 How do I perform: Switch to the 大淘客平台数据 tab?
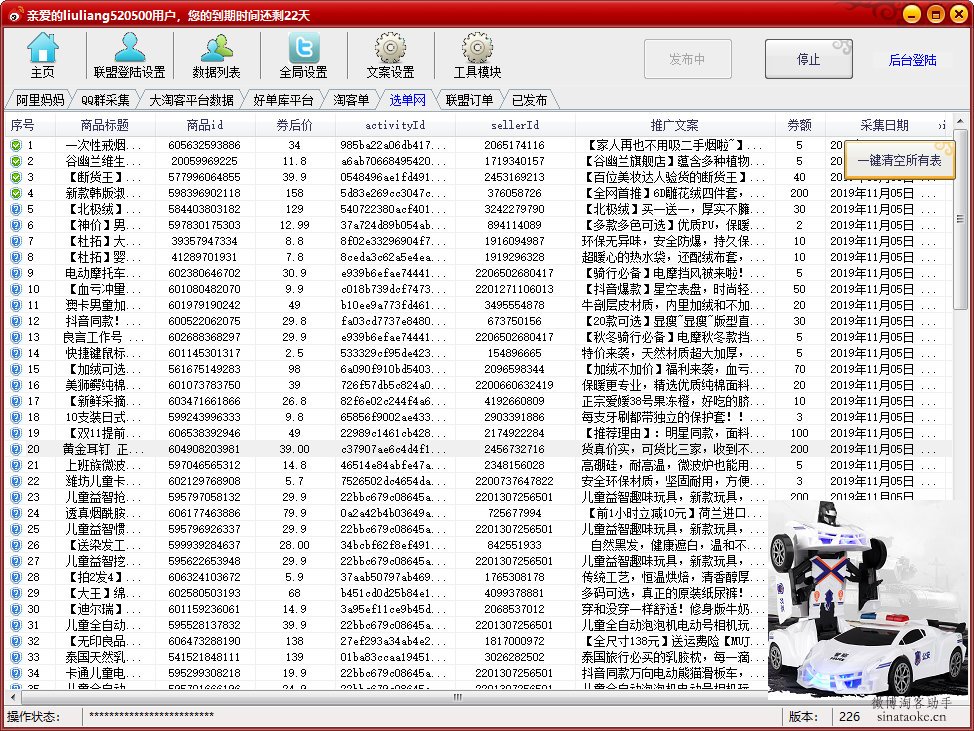coord(192,100)
